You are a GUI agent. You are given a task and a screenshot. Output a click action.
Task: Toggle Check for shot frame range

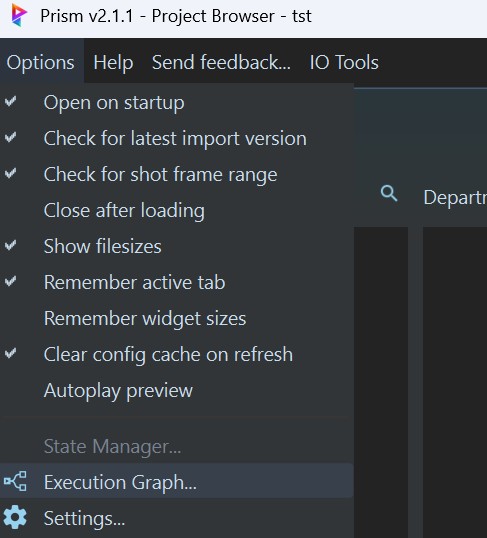point(177,174)
